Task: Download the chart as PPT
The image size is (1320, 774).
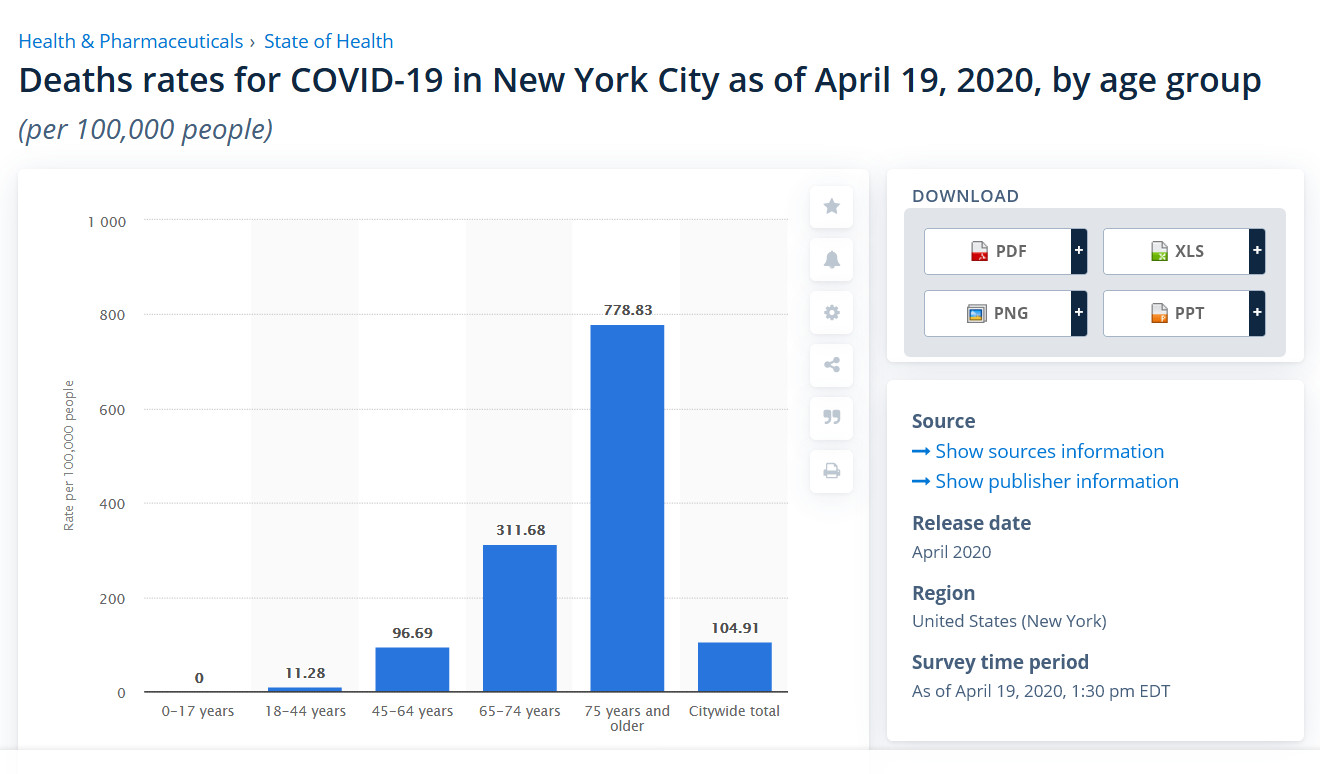Action: 1180,313
